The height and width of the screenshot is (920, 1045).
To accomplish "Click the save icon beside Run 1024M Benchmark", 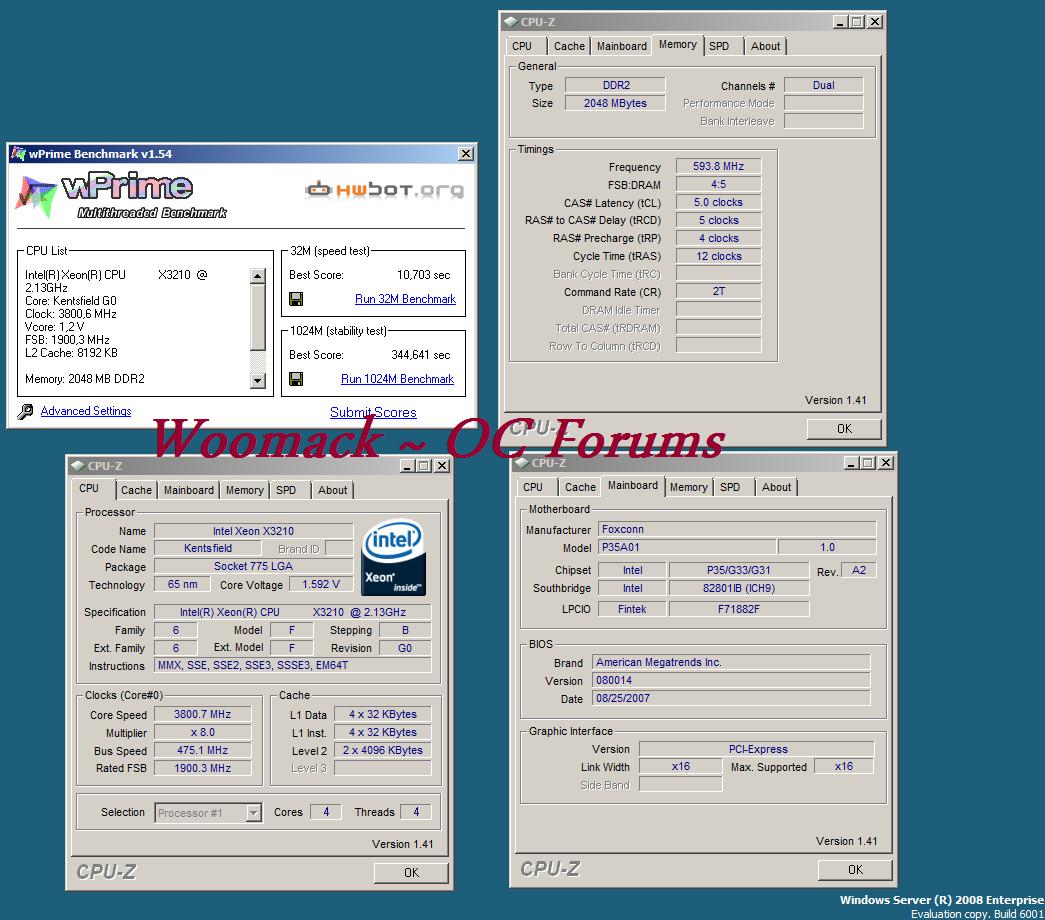I will [x=296, y=379].
